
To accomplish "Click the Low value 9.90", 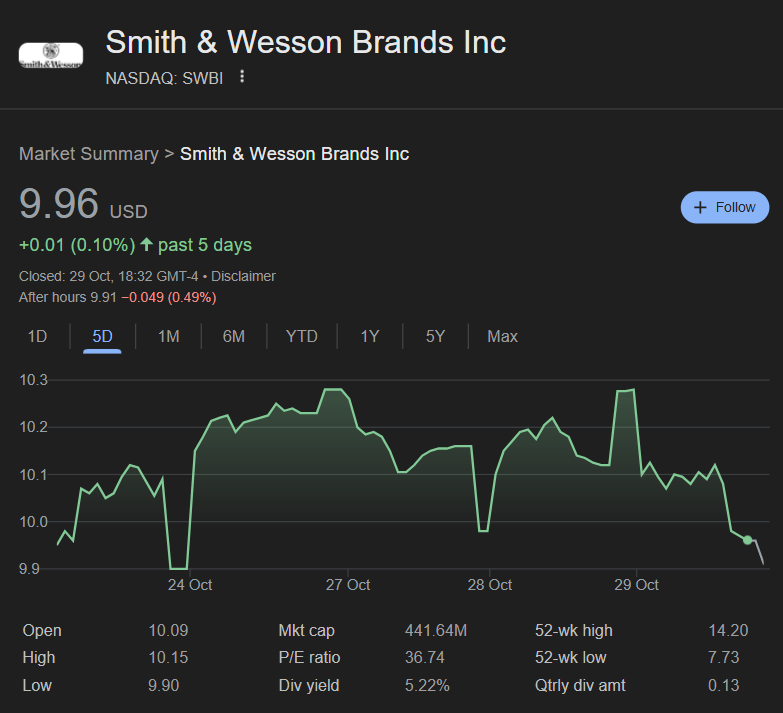I will coord(164,686).
